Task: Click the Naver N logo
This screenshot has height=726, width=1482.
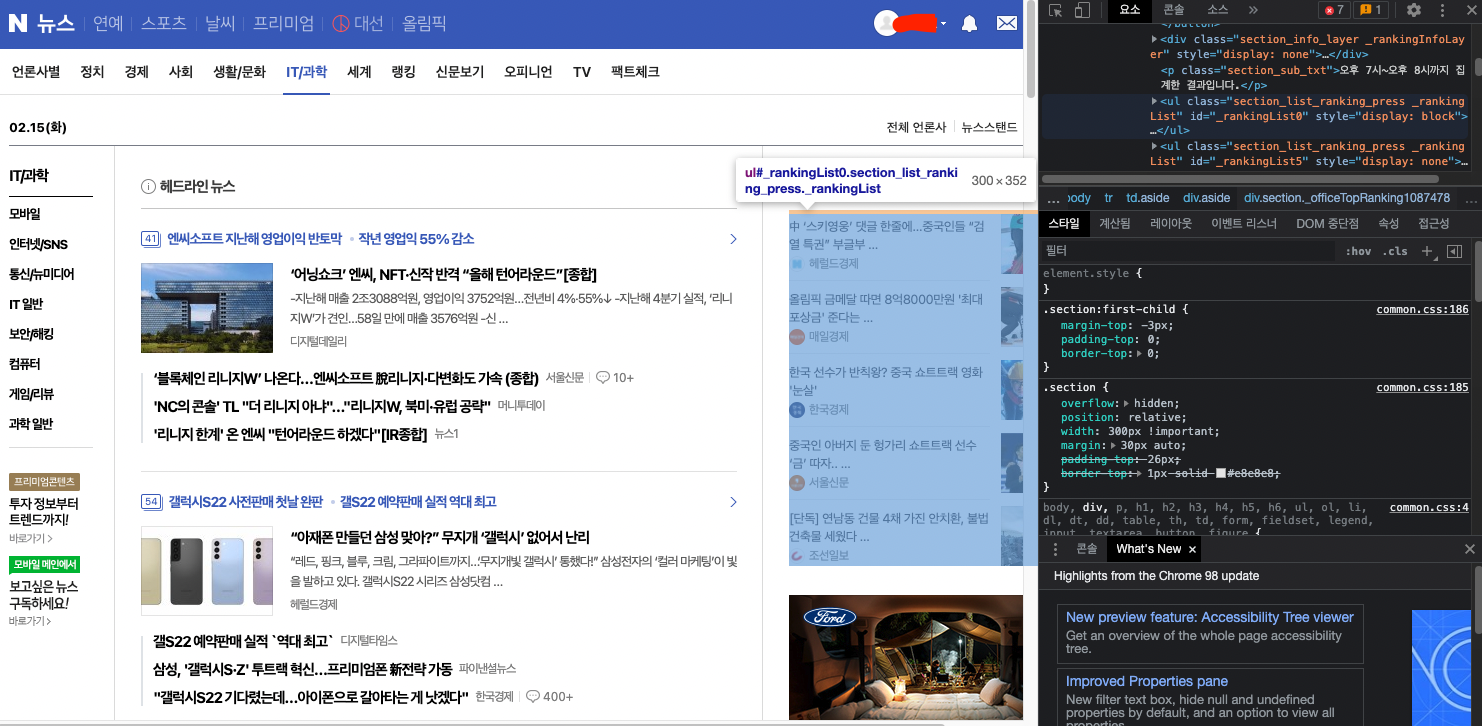Action: coord(18,23)
